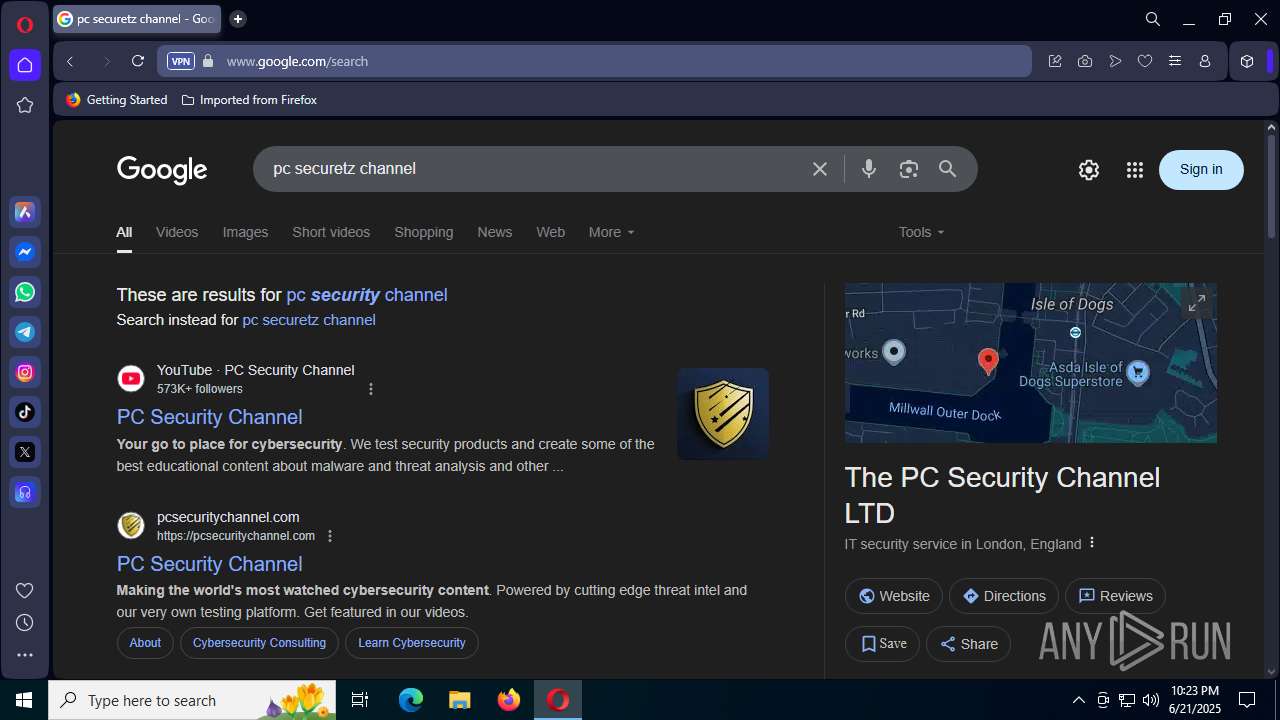Clear the Google search box
This screenshot has height=720, width=1280.
[820, 169]
